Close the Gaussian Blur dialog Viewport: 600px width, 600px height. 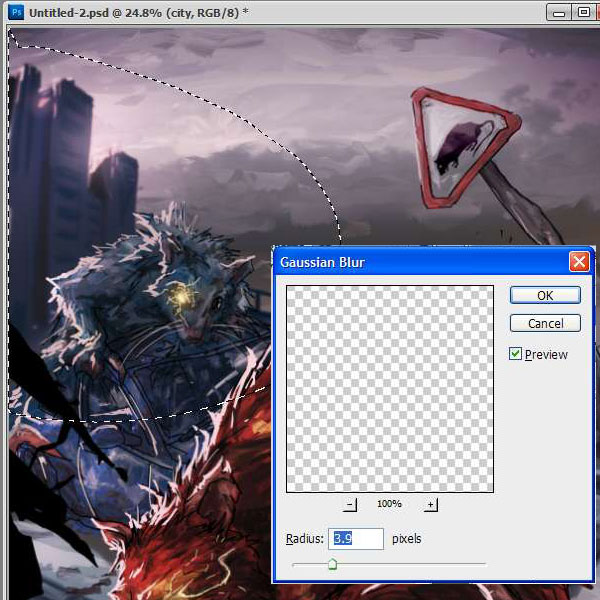tap(579, 262)
